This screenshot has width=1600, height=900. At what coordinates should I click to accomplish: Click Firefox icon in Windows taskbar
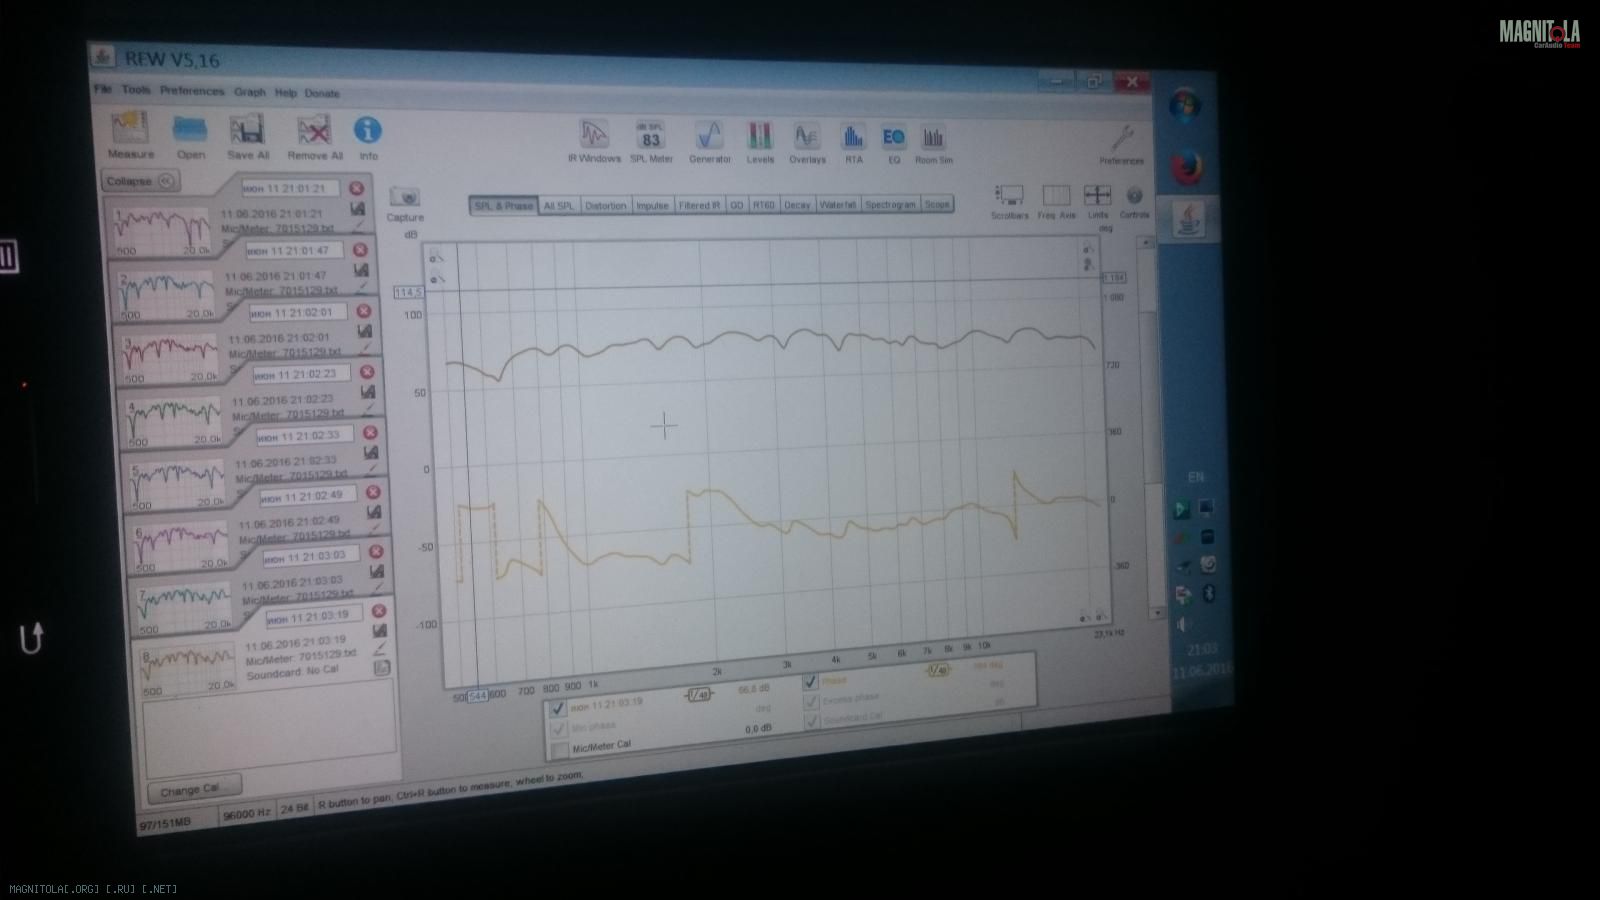point(1186,168)
